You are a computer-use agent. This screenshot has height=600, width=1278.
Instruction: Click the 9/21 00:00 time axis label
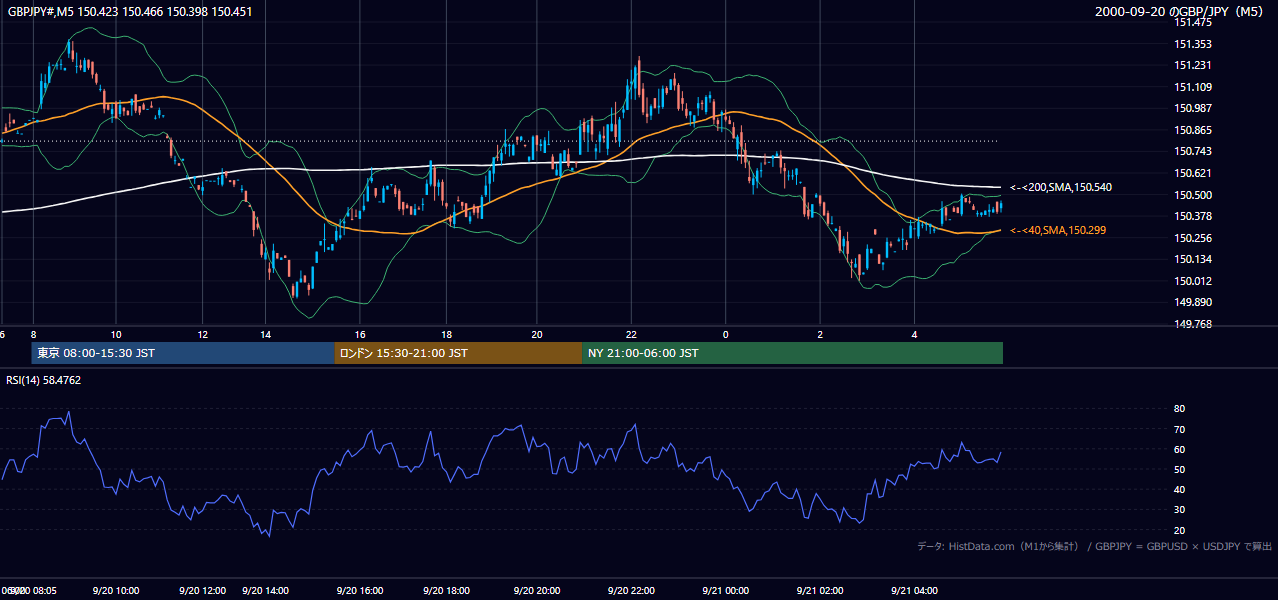point(725,591)
